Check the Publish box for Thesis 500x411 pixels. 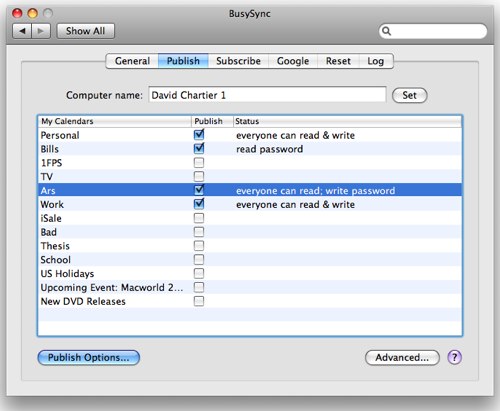(x=199, y=246)
